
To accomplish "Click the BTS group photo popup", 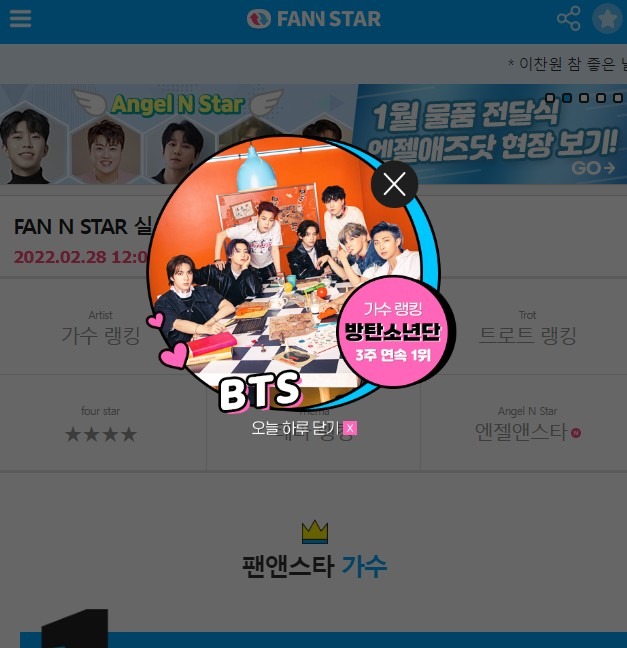I will [285, 271].
